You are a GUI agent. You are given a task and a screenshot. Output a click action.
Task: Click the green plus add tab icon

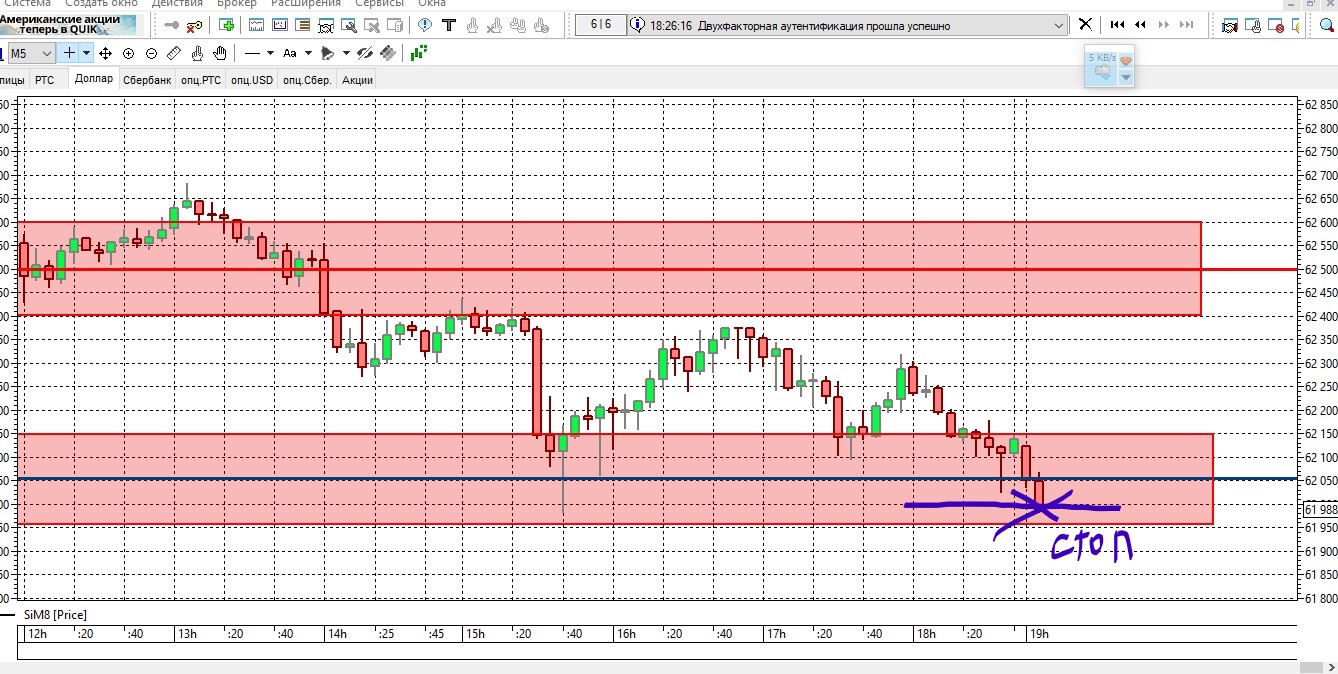click(x=227, y=25)
